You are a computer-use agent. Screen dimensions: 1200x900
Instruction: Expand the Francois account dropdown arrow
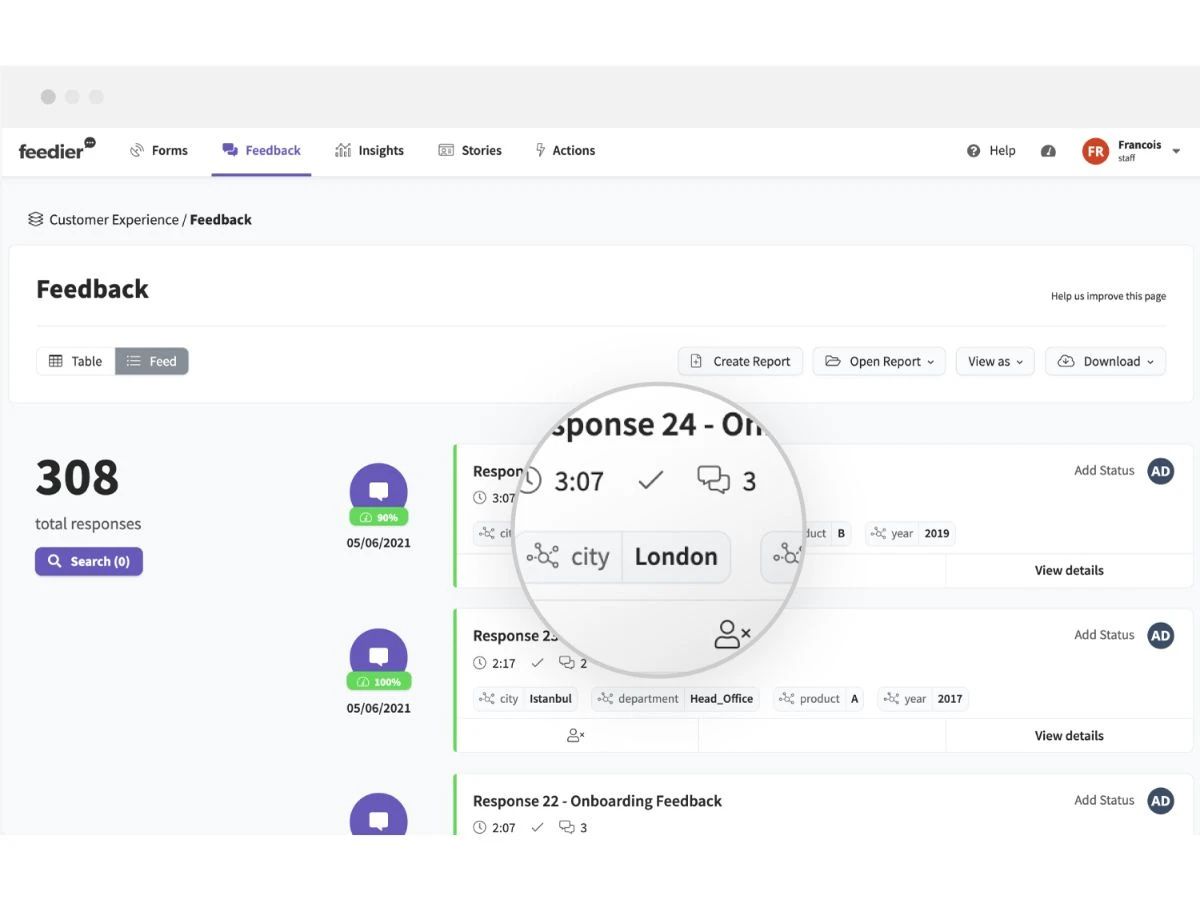[1176, 151]
